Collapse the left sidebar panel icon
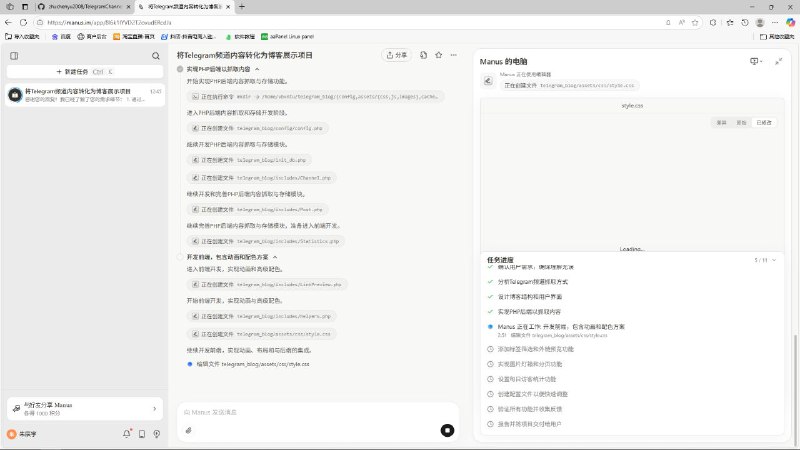 (14, 56)
